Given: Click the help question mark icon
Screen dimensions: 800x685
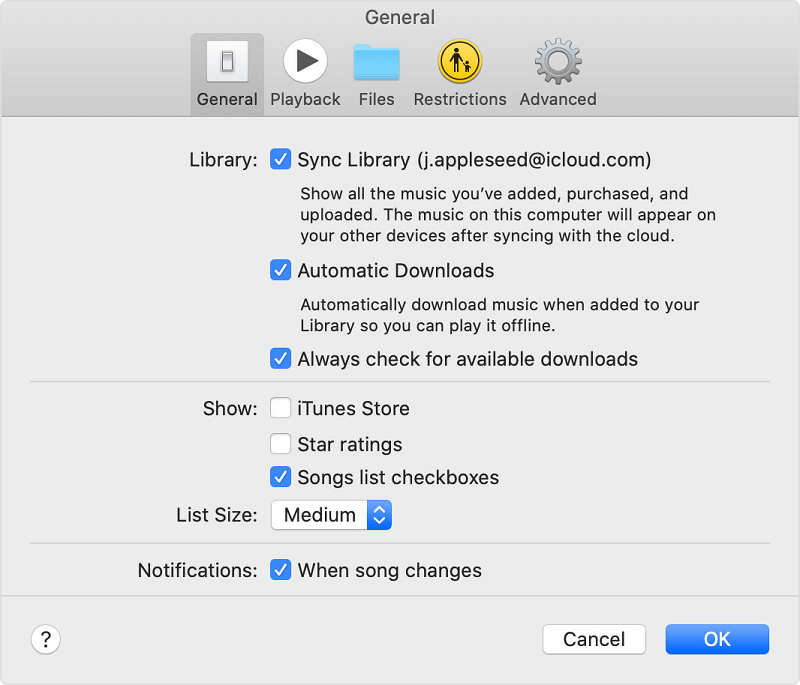Looking at the screenshot, I should (x=46, y=639).
